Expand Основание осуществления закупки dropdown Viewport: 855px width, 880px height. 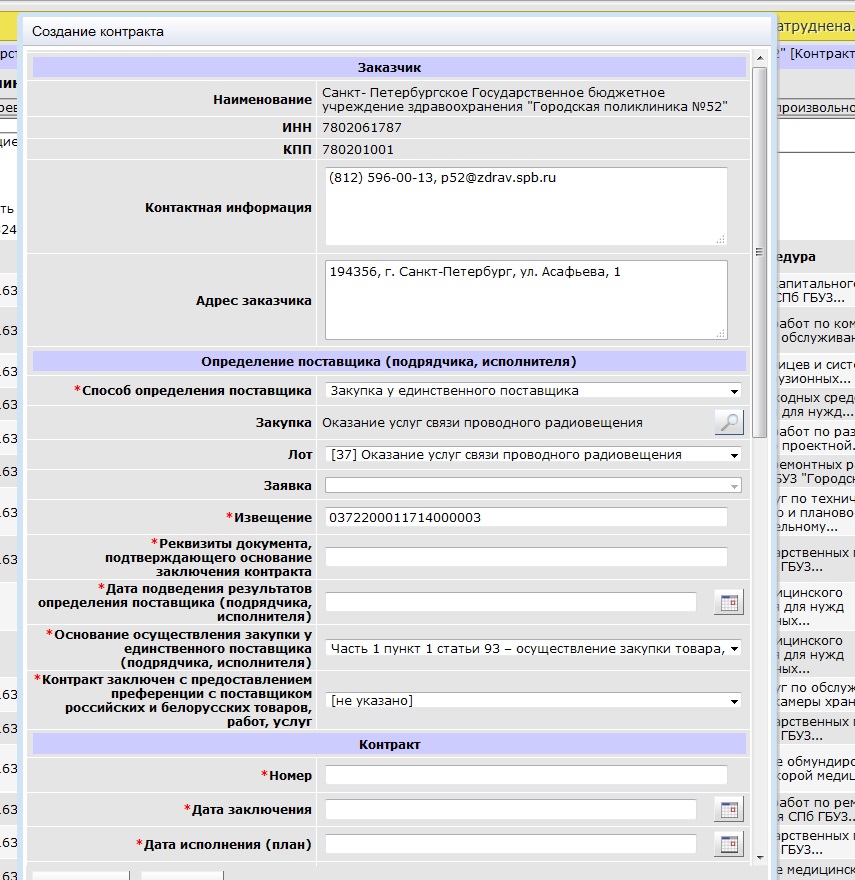coord(533,649)
